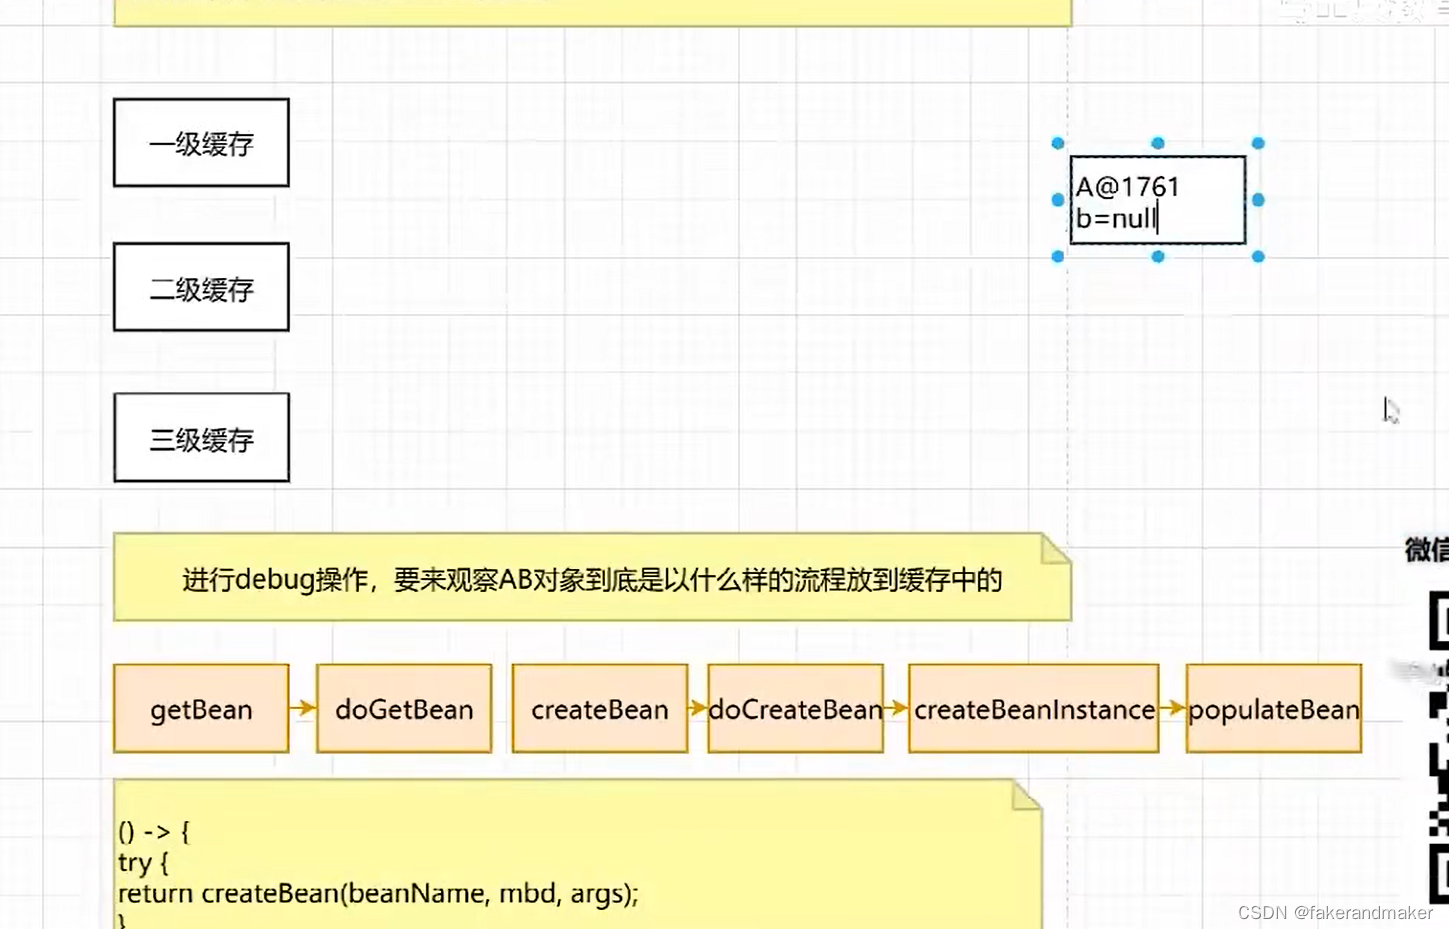Click inside the A@1761 b=null text box

(1158, 200)
